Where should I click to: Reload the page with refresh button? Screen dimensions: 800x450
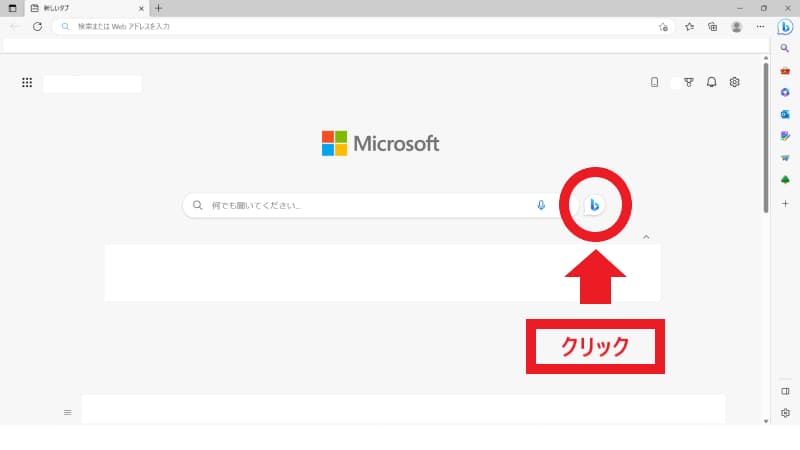tap(37, 27)
